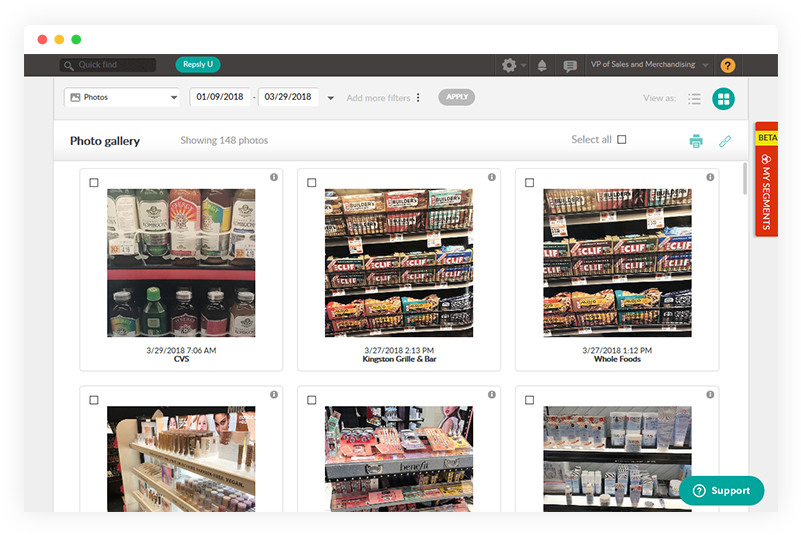
Task: Check the skincare shelf photo checkbox
Action: click(x=529, y=400)
